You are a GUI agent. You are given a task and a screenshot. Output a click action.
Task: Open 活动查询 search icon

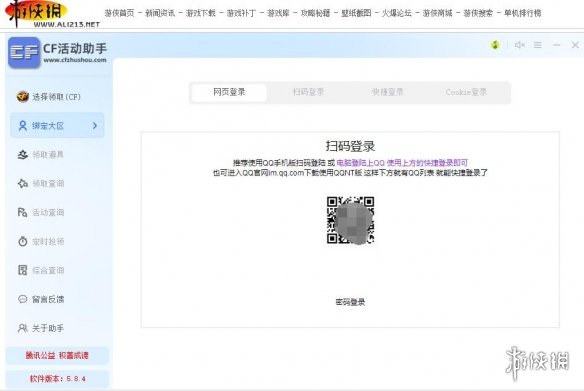pyautogui.click(x=23, y=212)
